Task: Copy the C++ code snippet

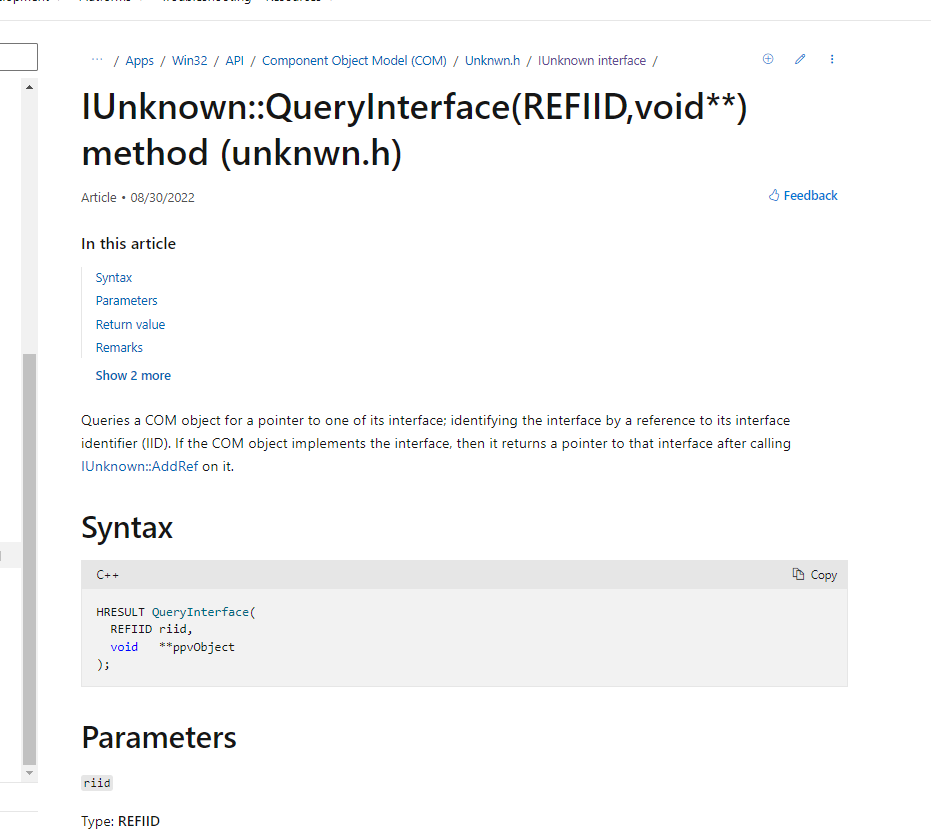Action: tap(815, 575)
